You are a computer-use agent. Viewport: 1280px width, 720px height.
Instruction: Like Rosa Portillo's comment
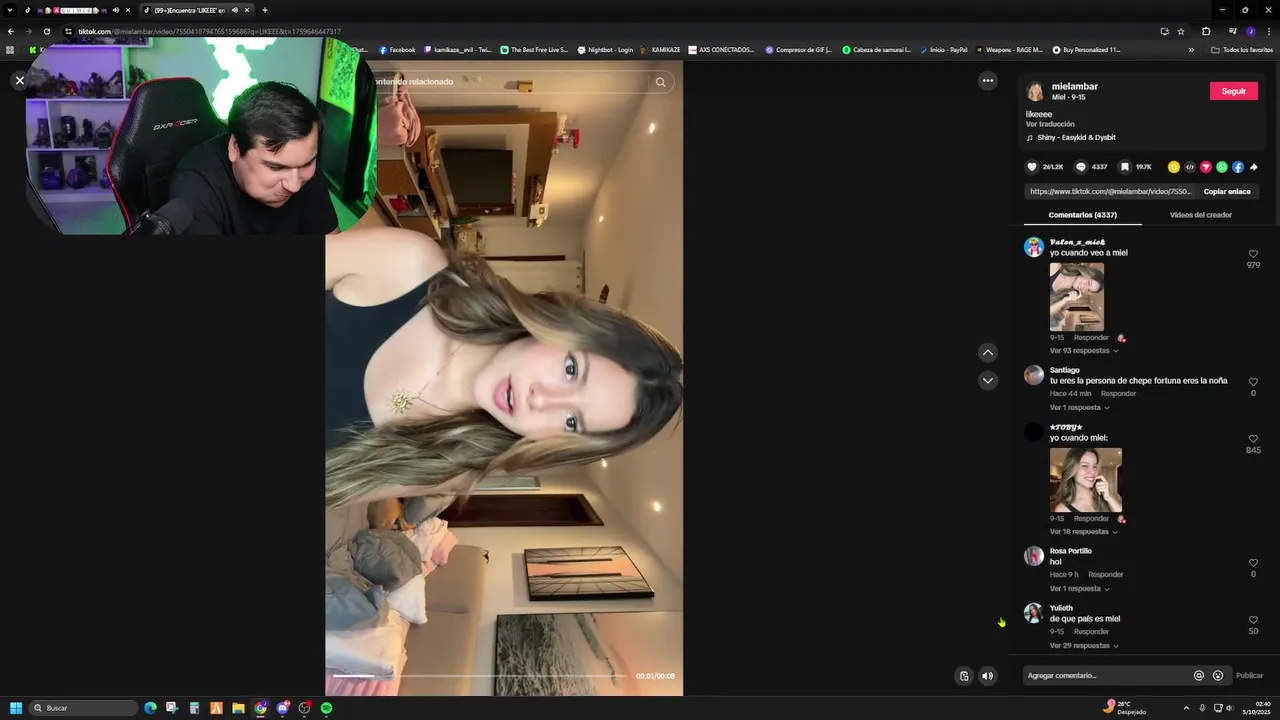pos(1253,563)
